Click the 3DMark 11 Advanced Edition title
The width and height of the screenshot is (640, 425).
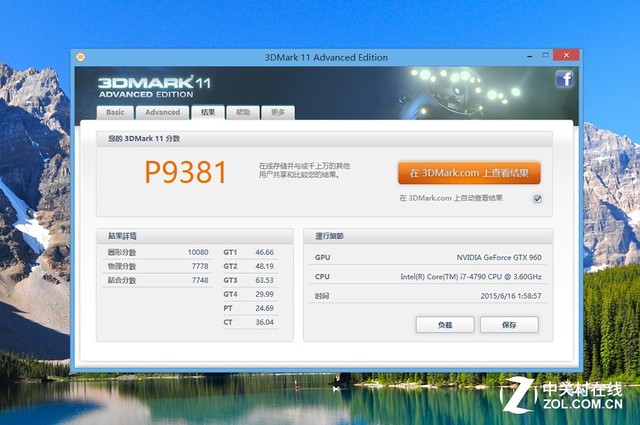[326, 58]
